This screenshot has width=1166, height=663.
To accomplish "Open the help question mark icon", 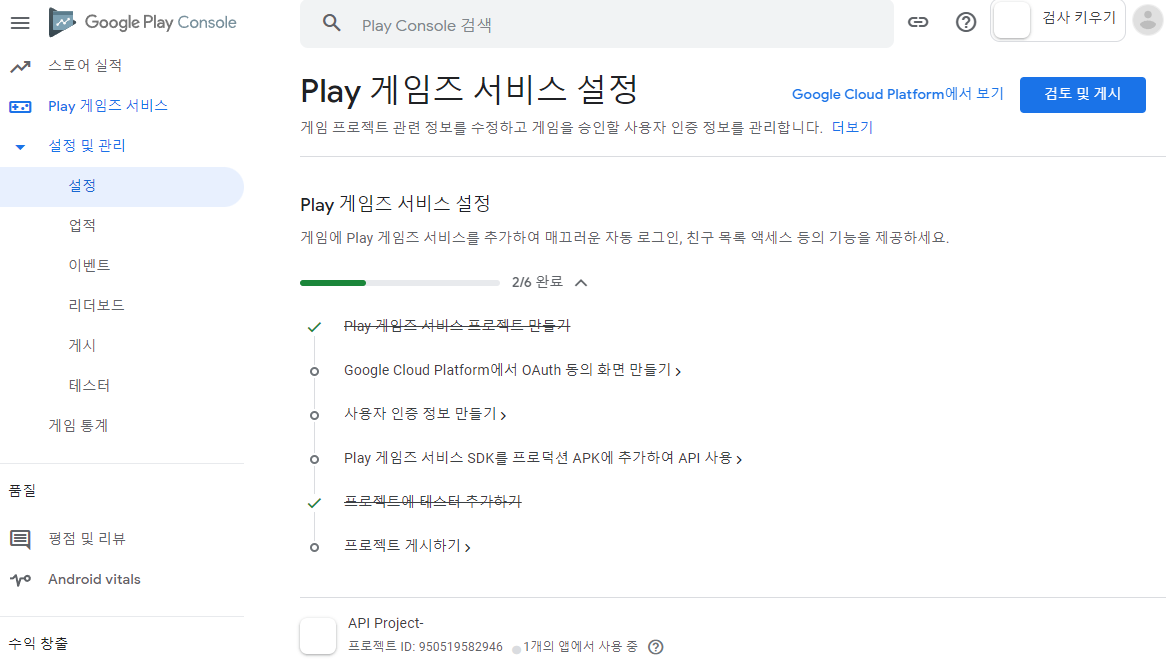I will [966, 22].
